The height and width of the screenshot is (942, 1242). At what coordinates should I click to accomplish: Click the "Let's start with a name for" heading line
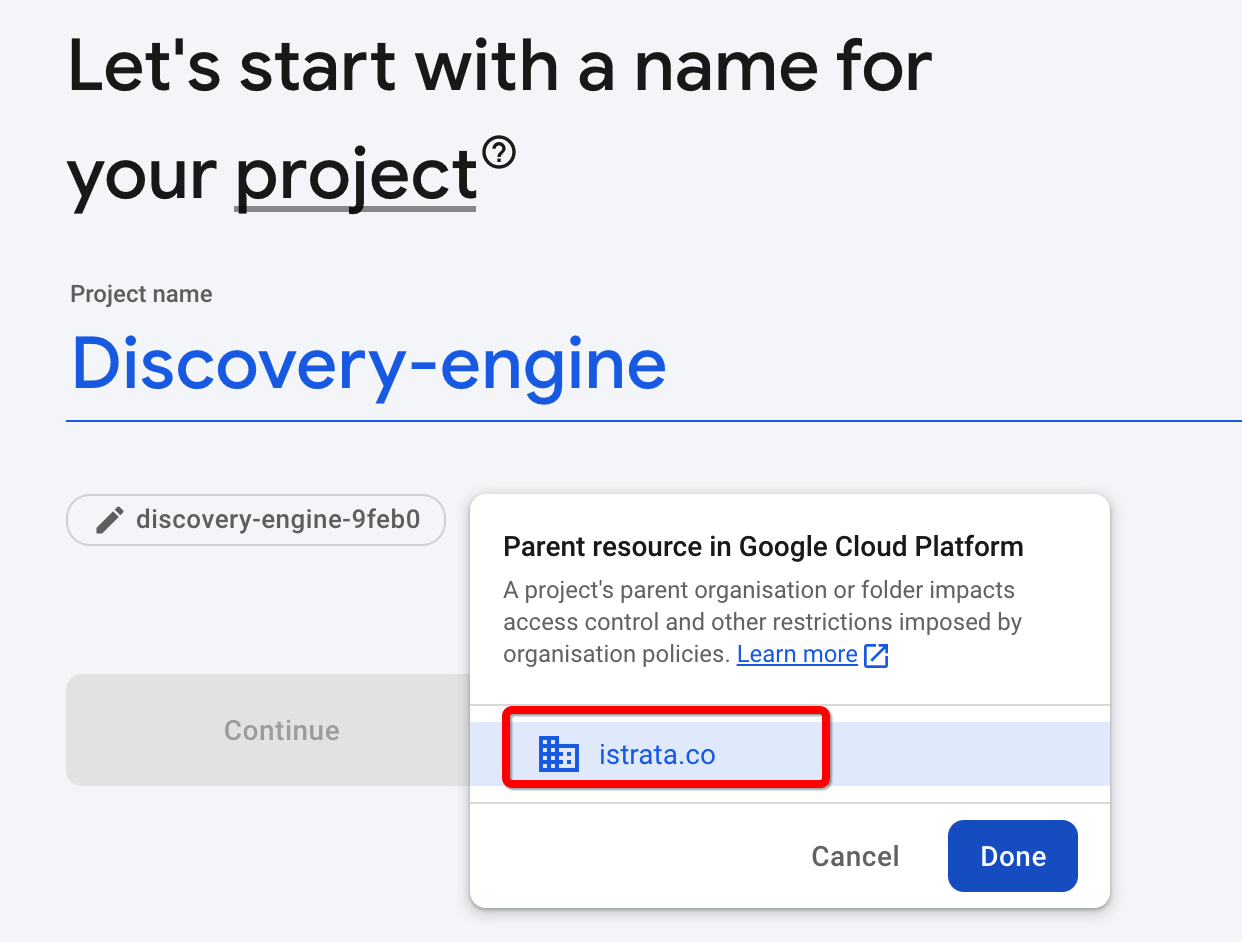[499, 66]
